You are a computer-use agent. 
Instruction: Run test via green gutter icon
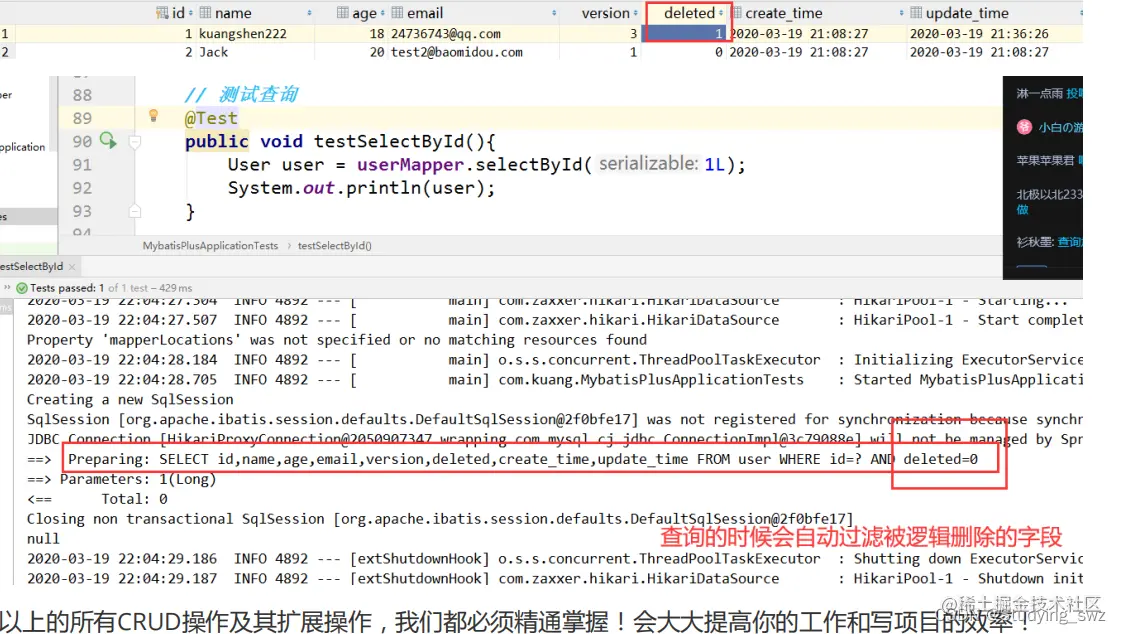pos(107,140)
